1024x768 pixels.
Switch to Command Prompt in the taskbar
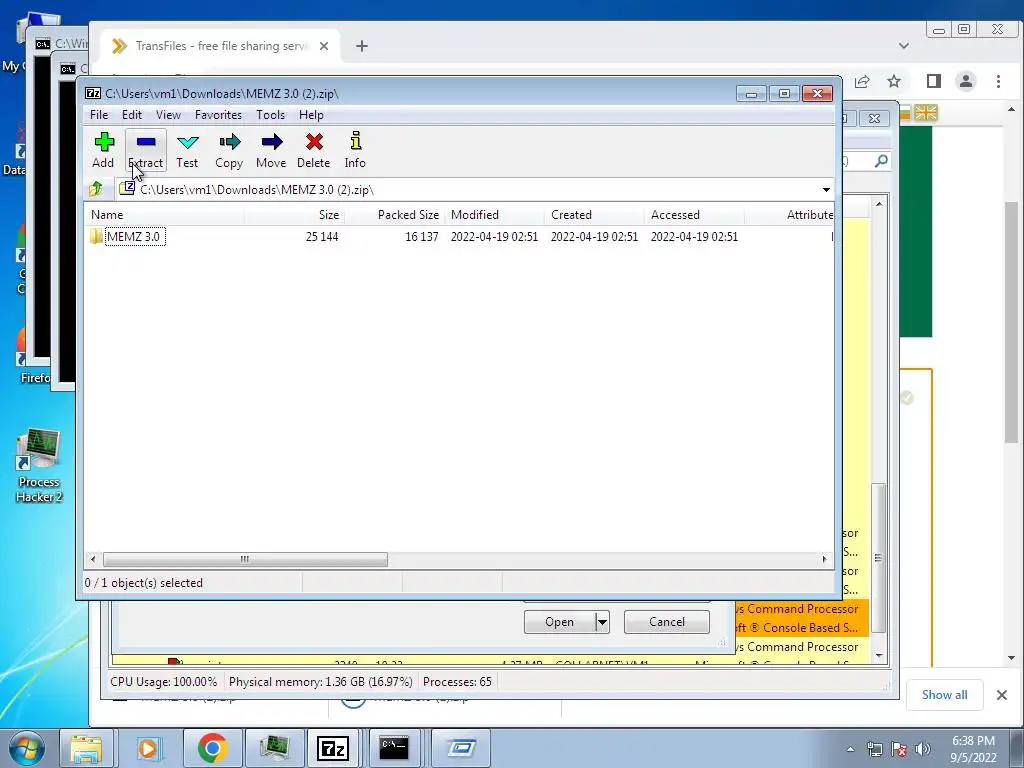(x=396, y=748)
